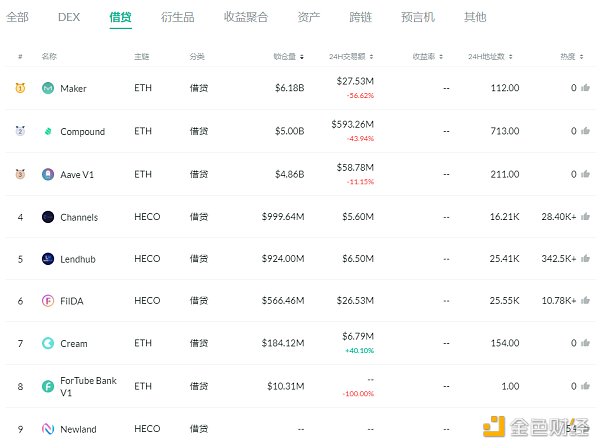Click the ForTube Bank V1 logo icon
The width and height of the screenshot is (600, 448).
pyautogui.click(x=48, y=386)
